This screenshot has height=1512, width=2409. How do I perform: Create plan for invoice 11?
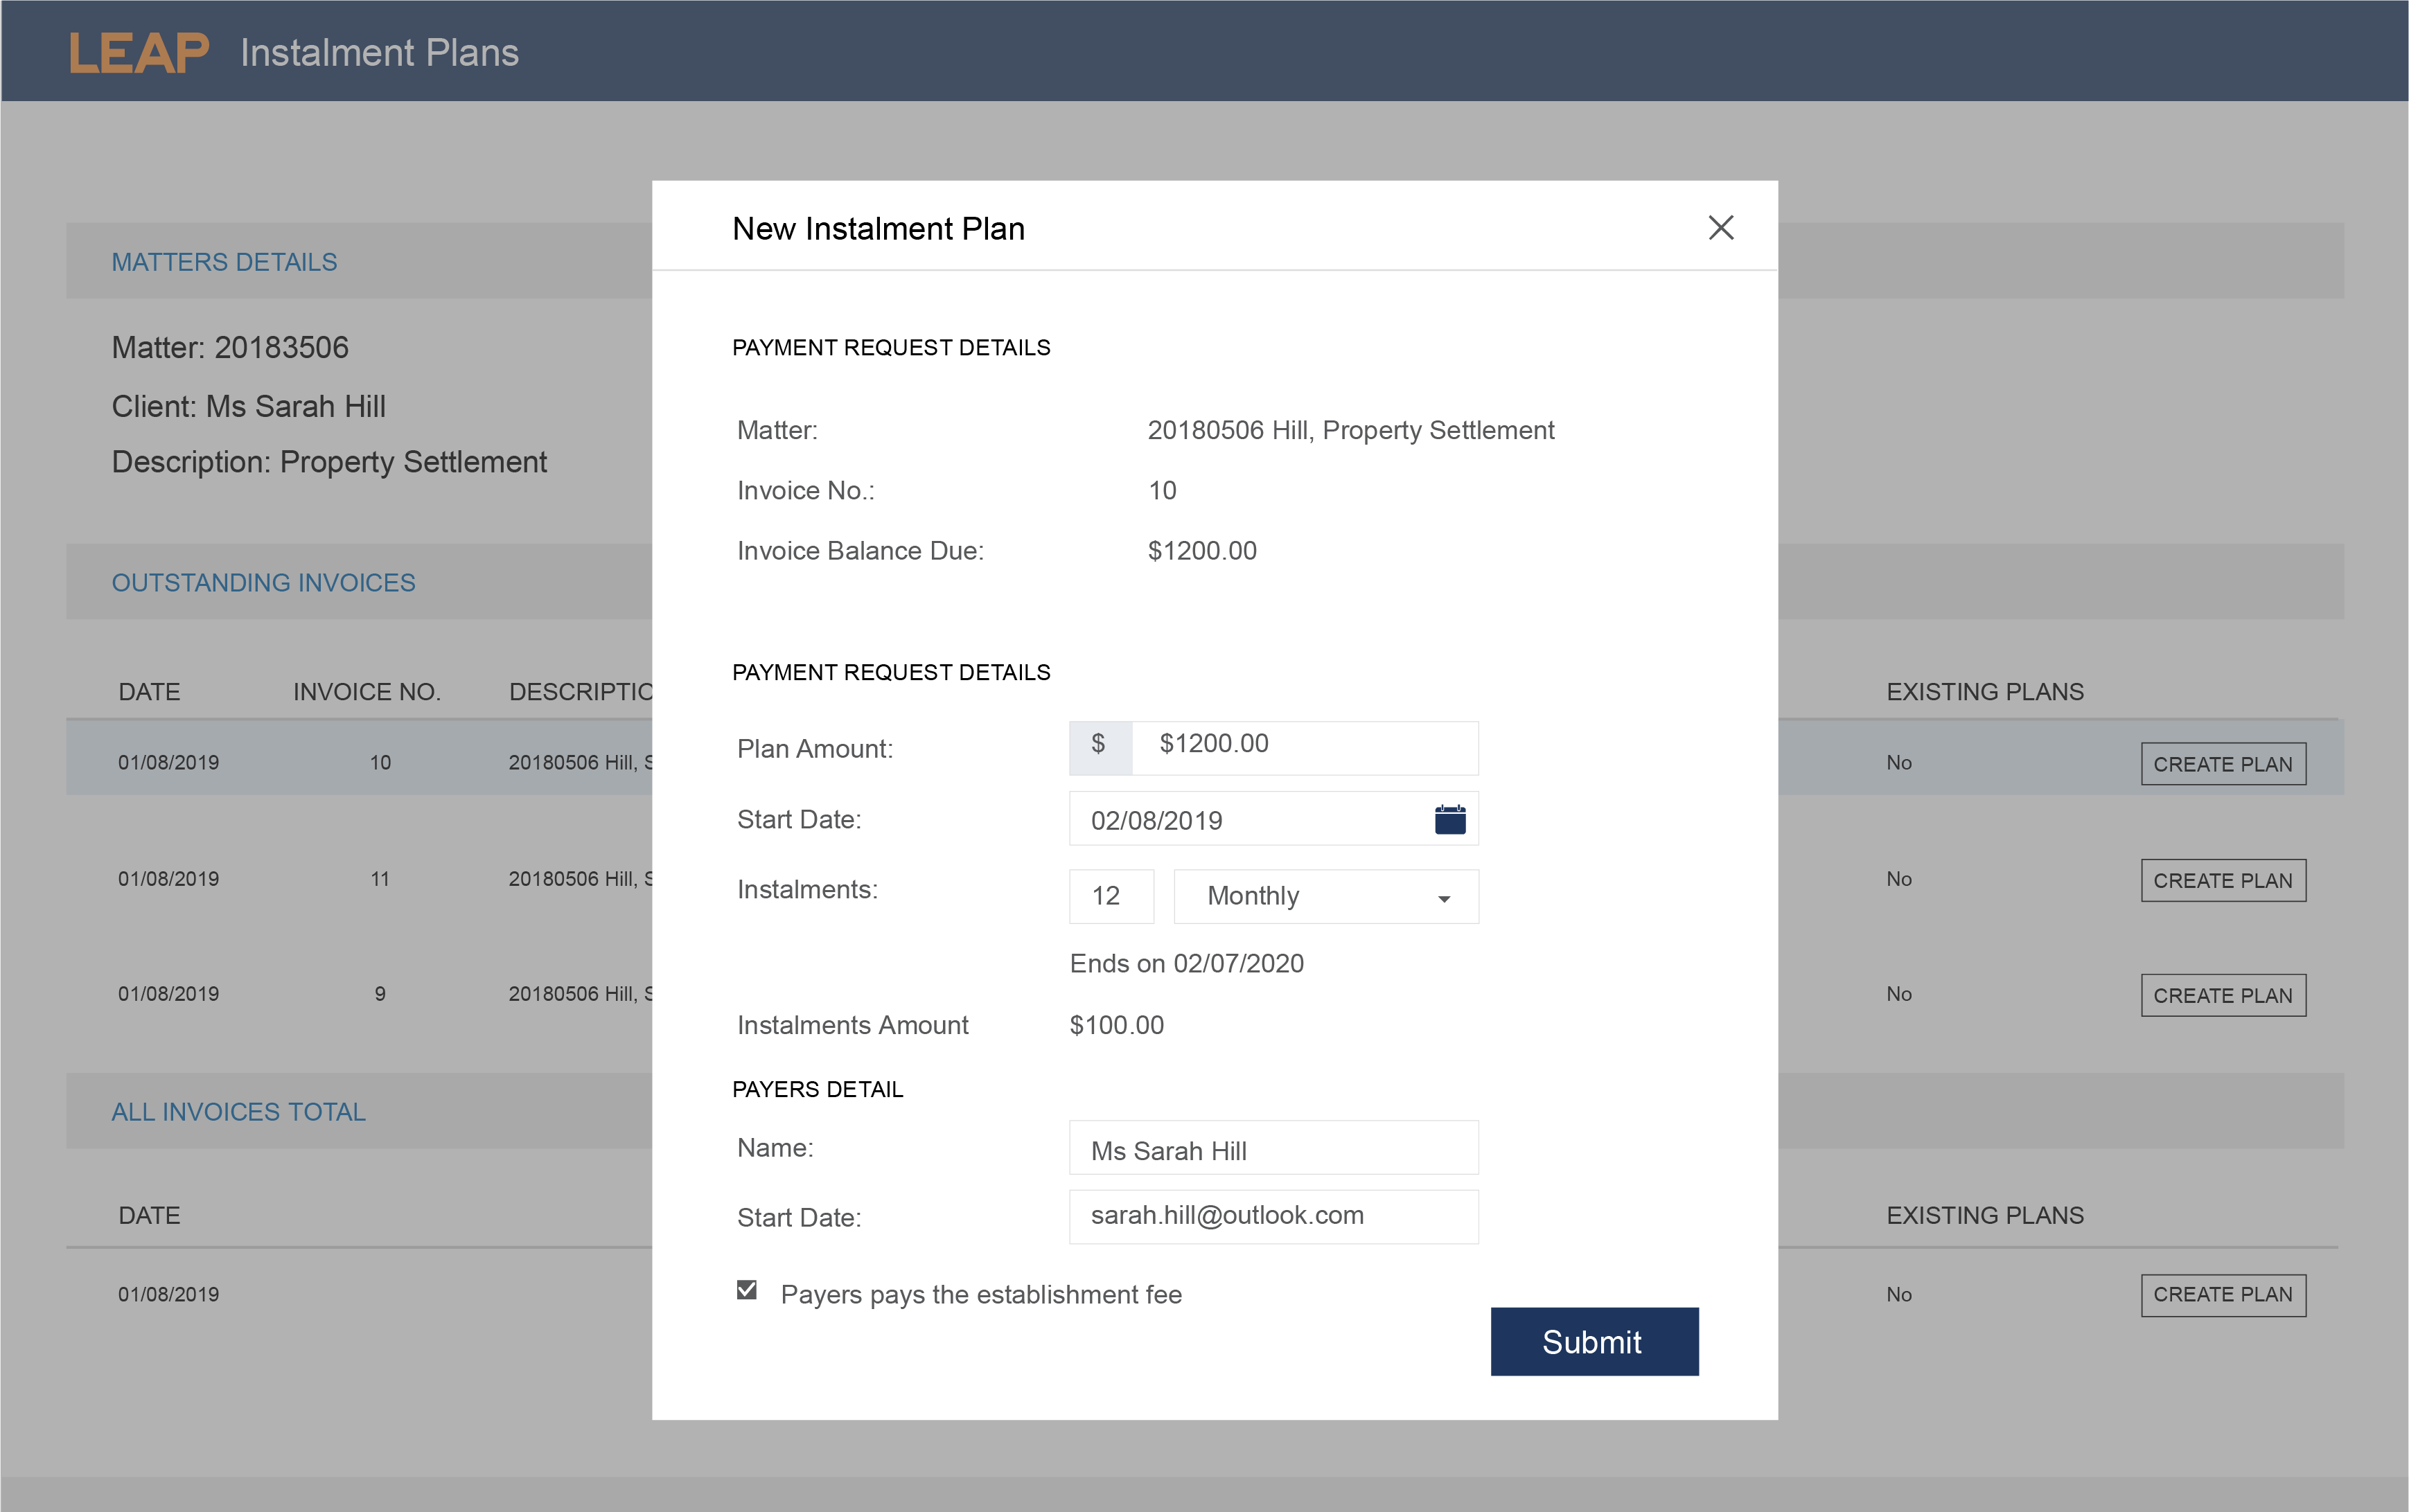(2222, 880)
